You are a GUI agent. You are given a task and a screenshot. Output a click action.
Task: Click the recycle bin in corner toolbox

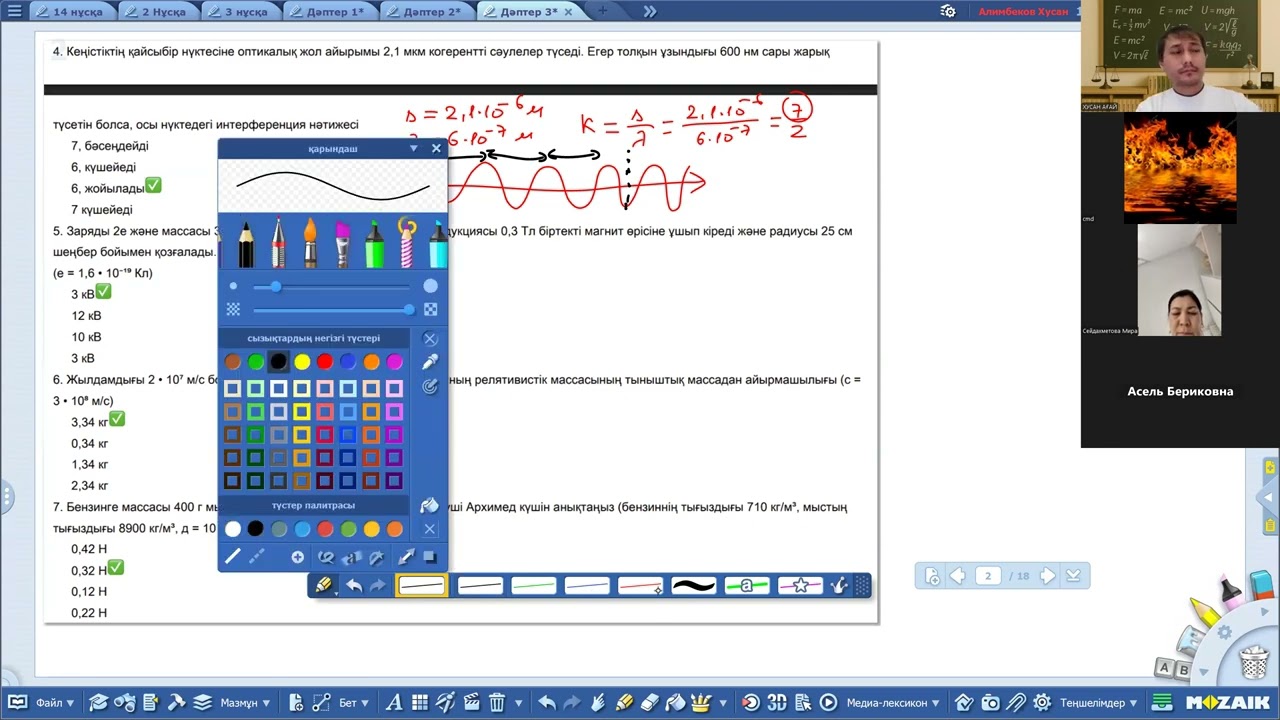click(x=1253, y=662)
